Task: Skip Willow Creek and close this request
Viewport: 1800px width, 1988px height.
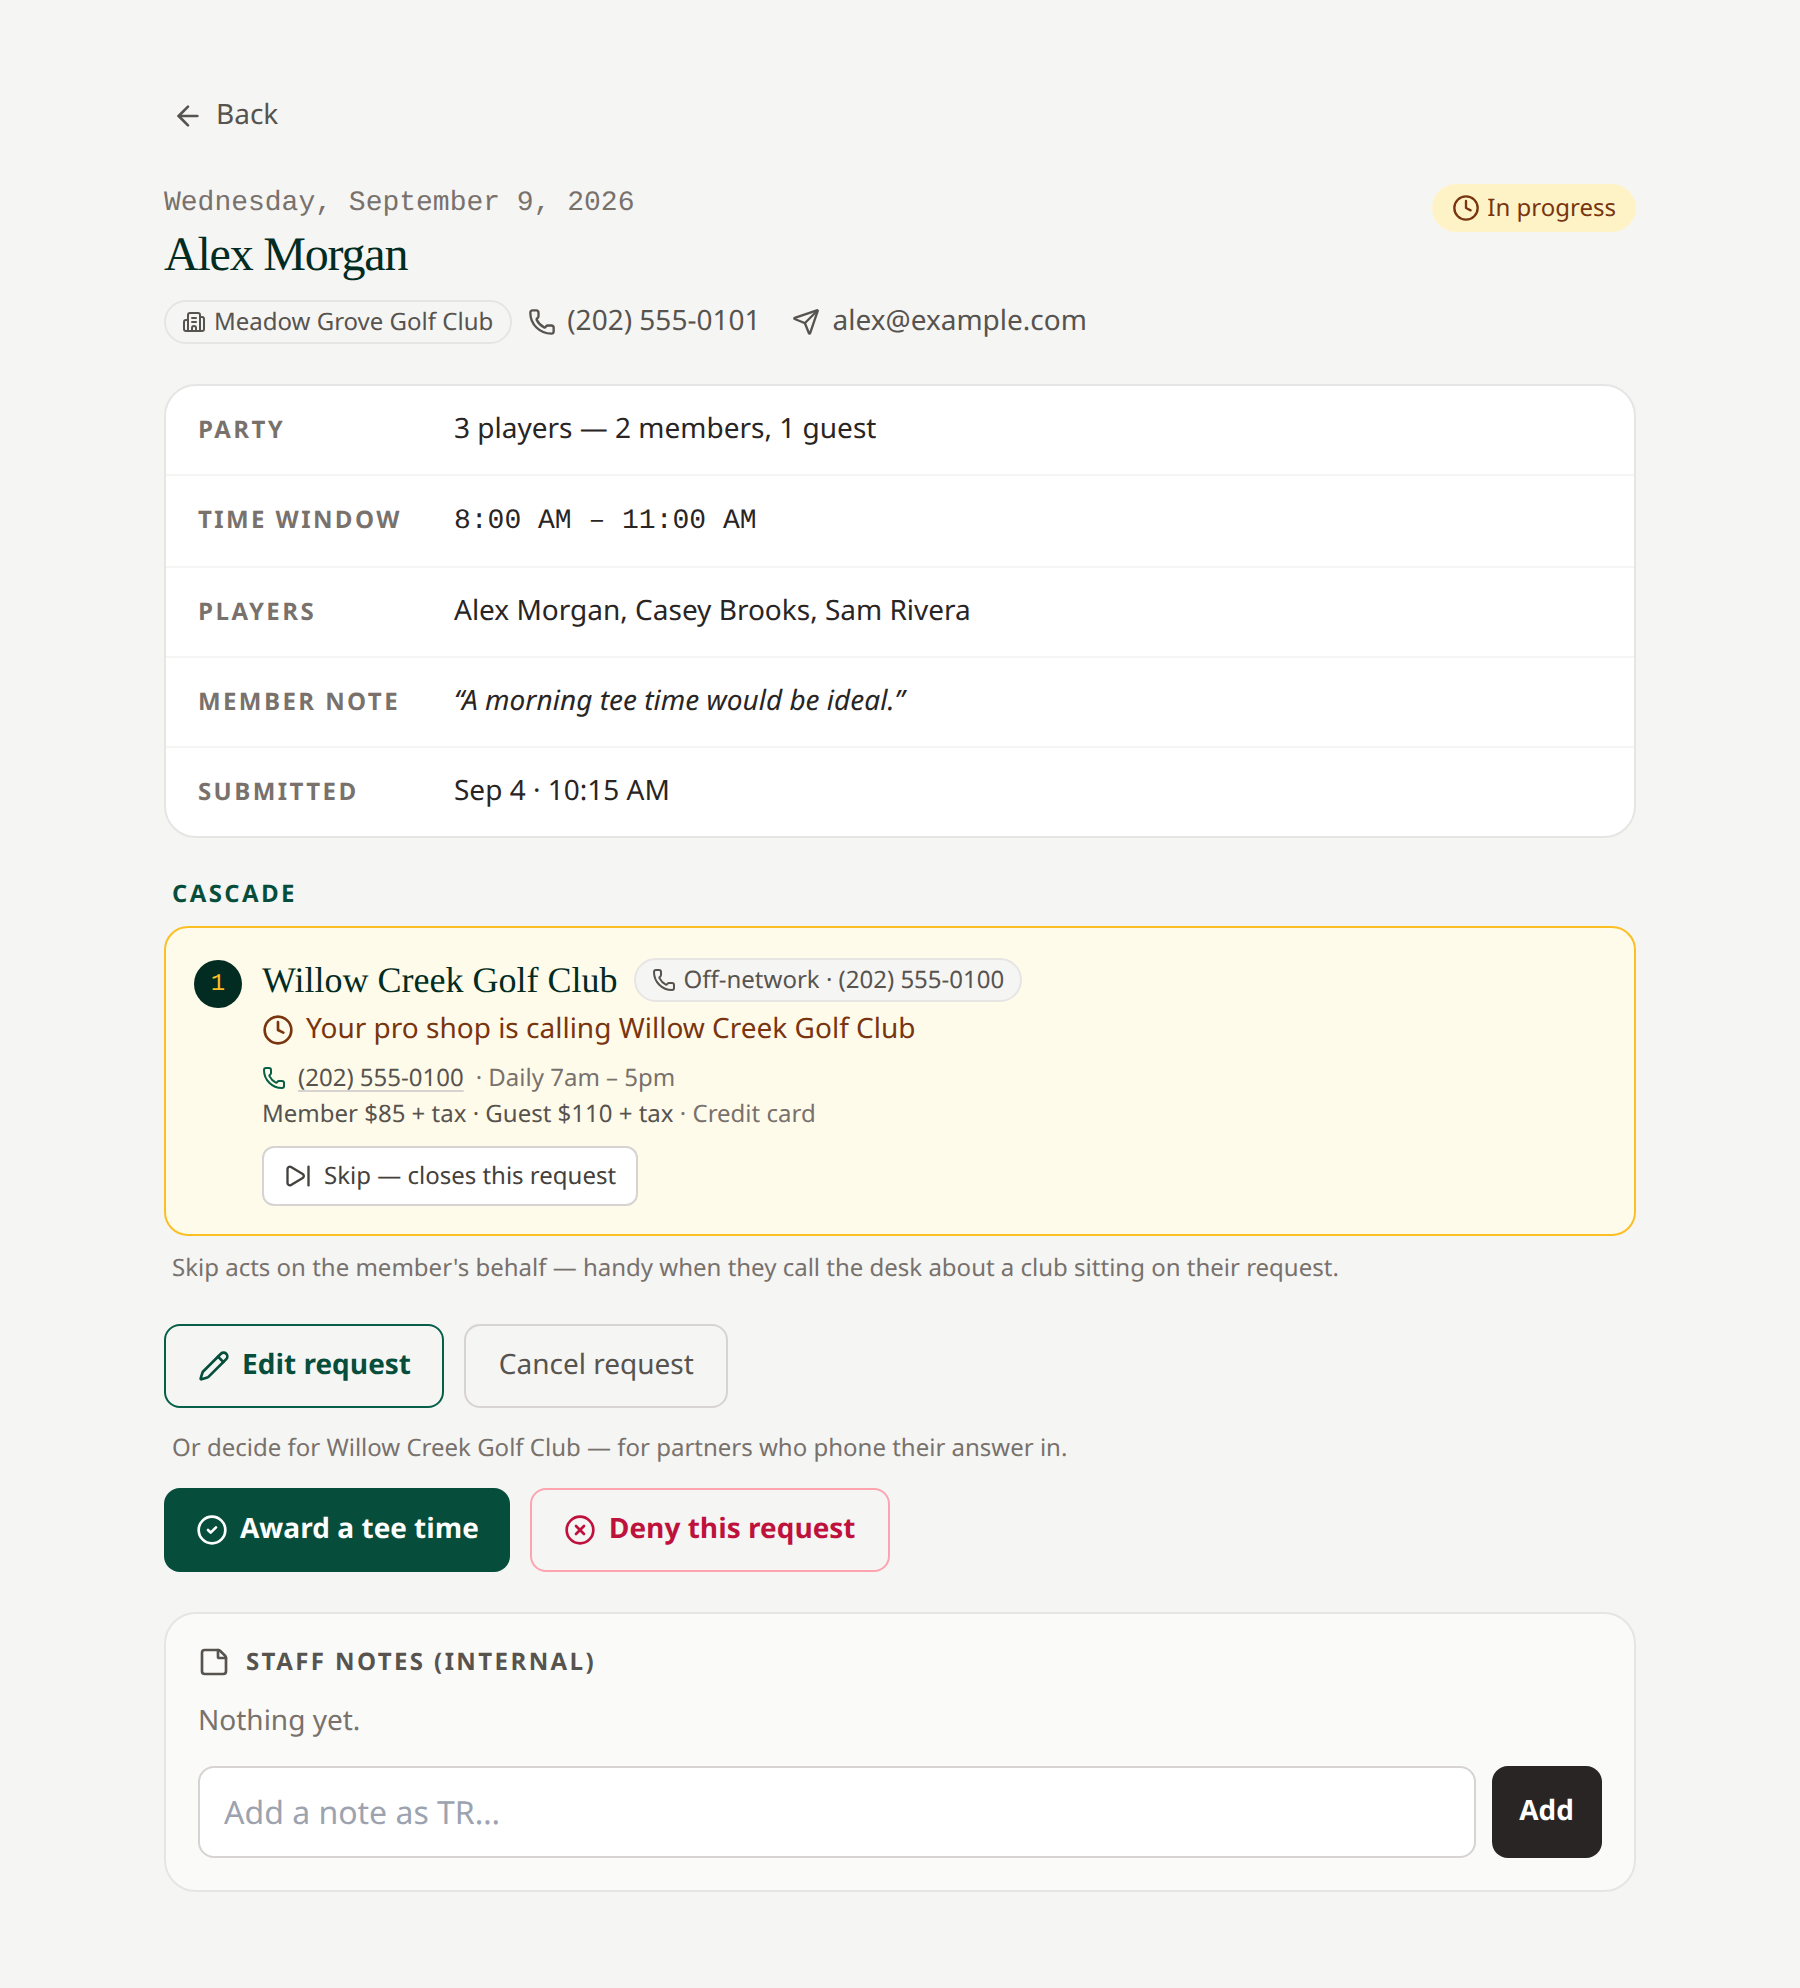Action: [x=450, y=1176]
